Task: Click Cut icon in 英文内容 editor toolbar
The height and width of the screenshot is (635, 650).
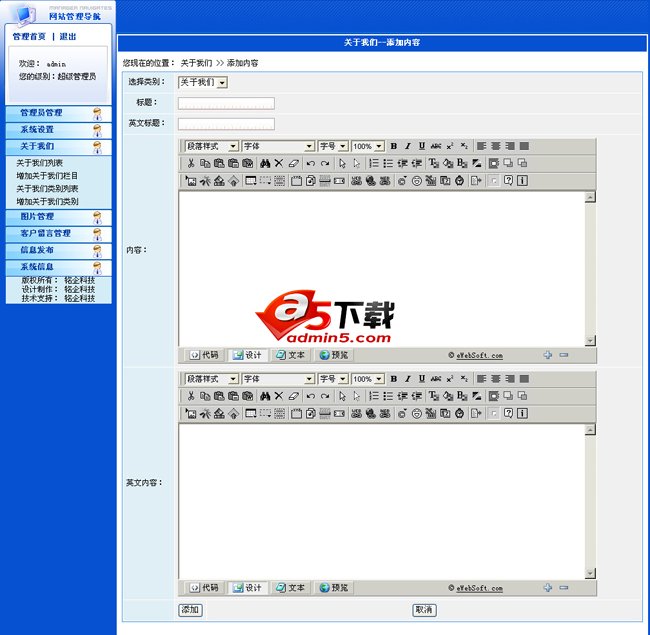Action: (191, 396)
